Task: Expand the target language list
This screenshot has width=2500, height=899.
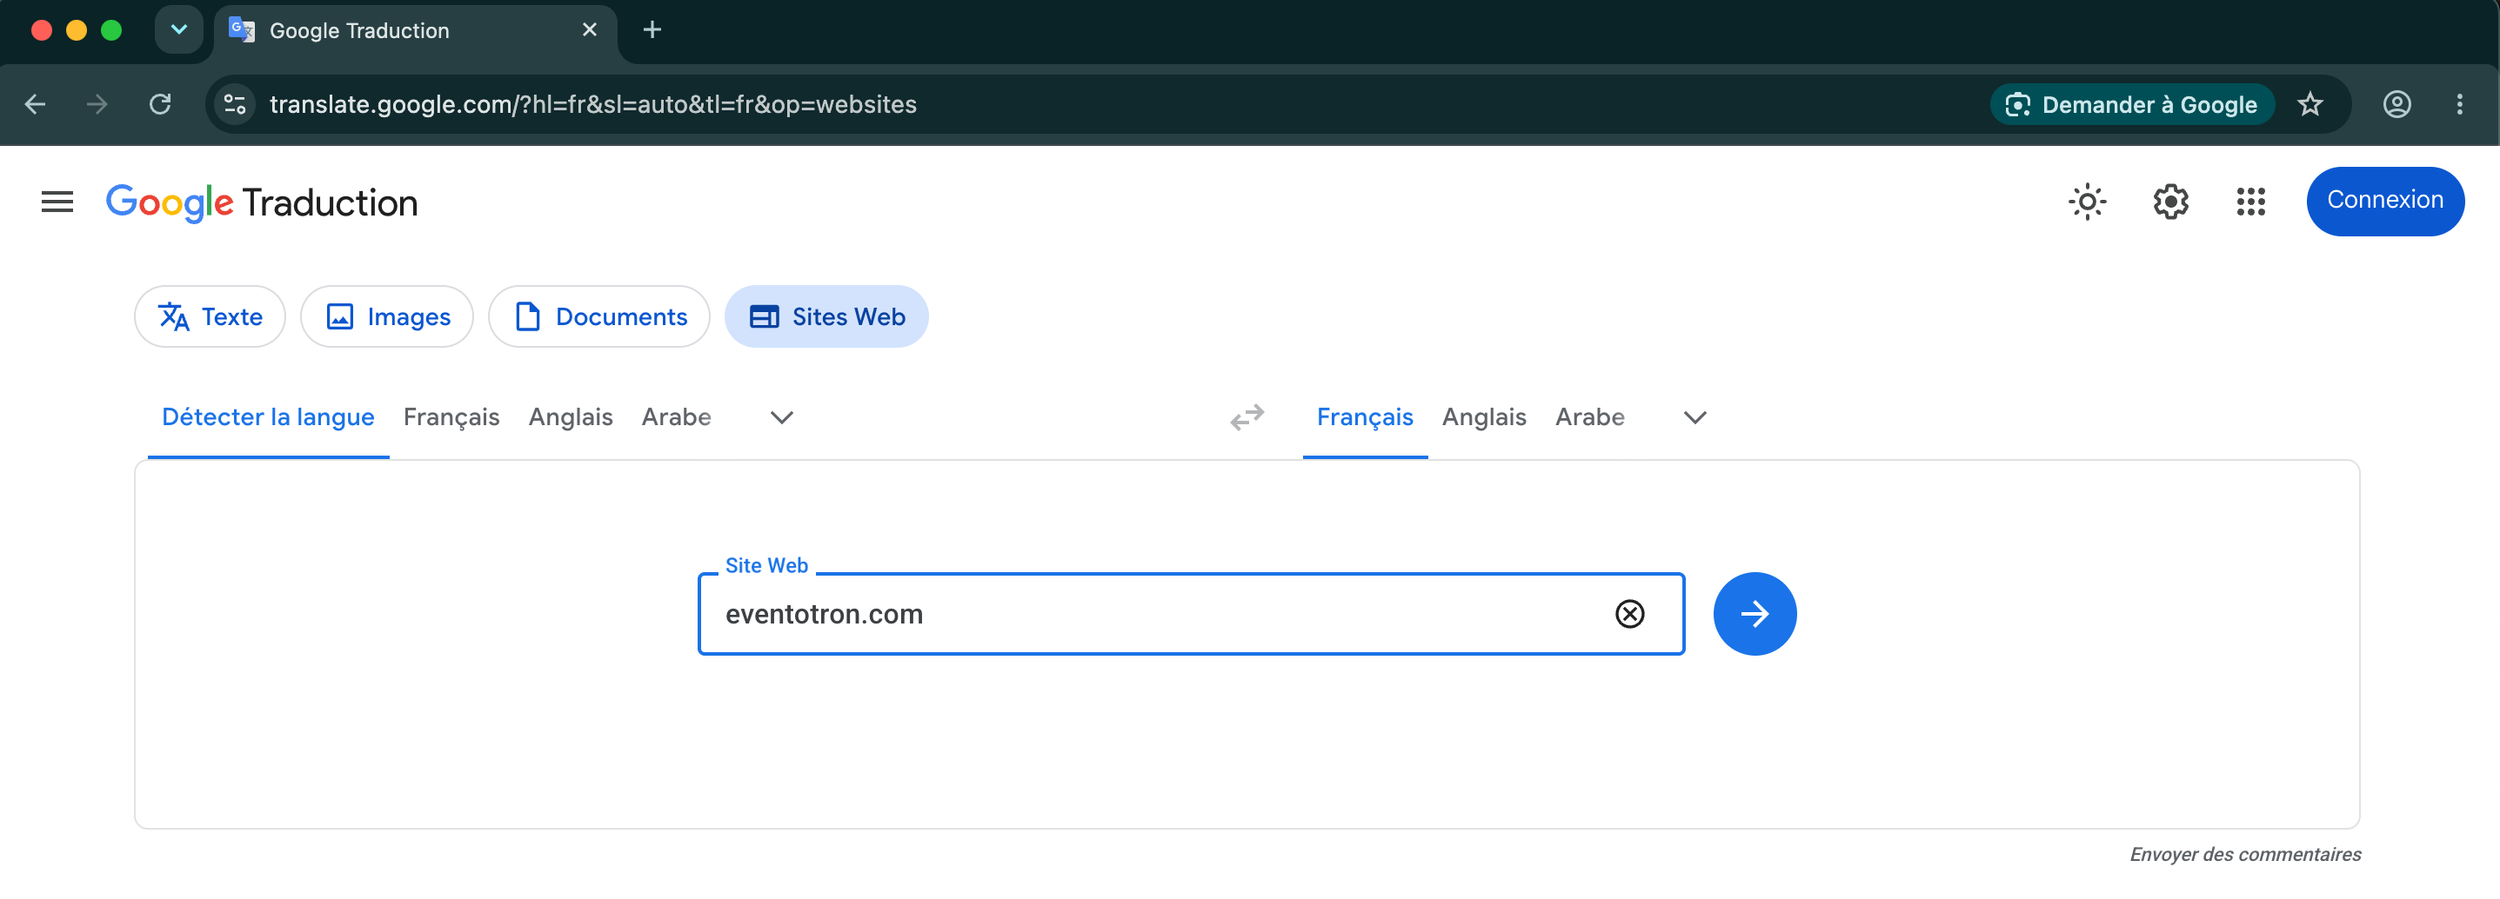Action: [x=1695, y=417]
